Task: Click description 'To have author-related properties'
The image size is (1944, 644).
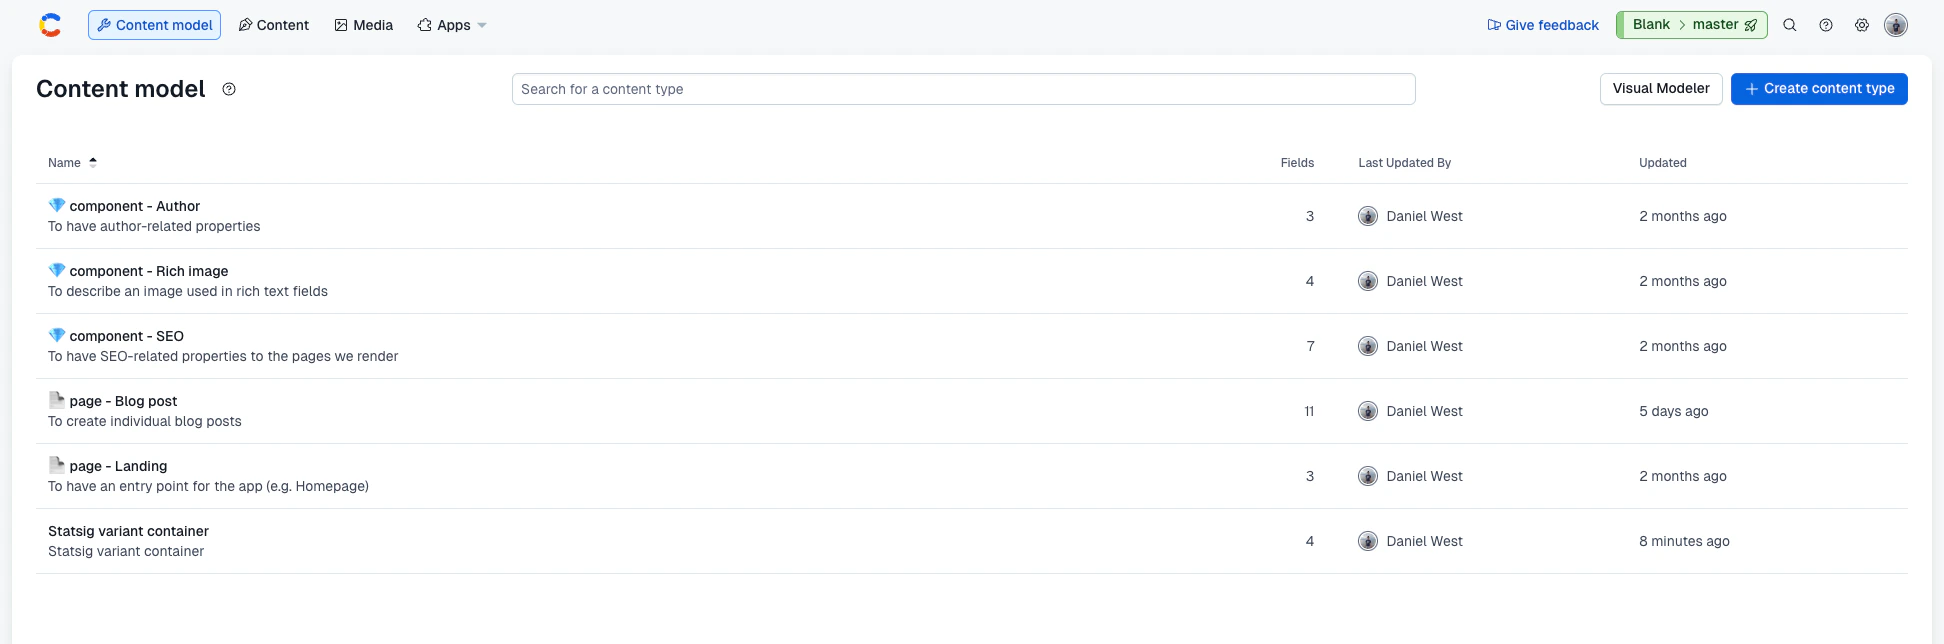Action: tap(154, 227)
